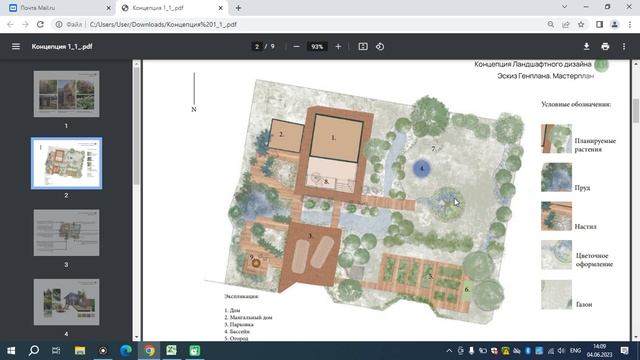
Task: Click the Chrome icon on the taskbar
Action: [149, 351]
